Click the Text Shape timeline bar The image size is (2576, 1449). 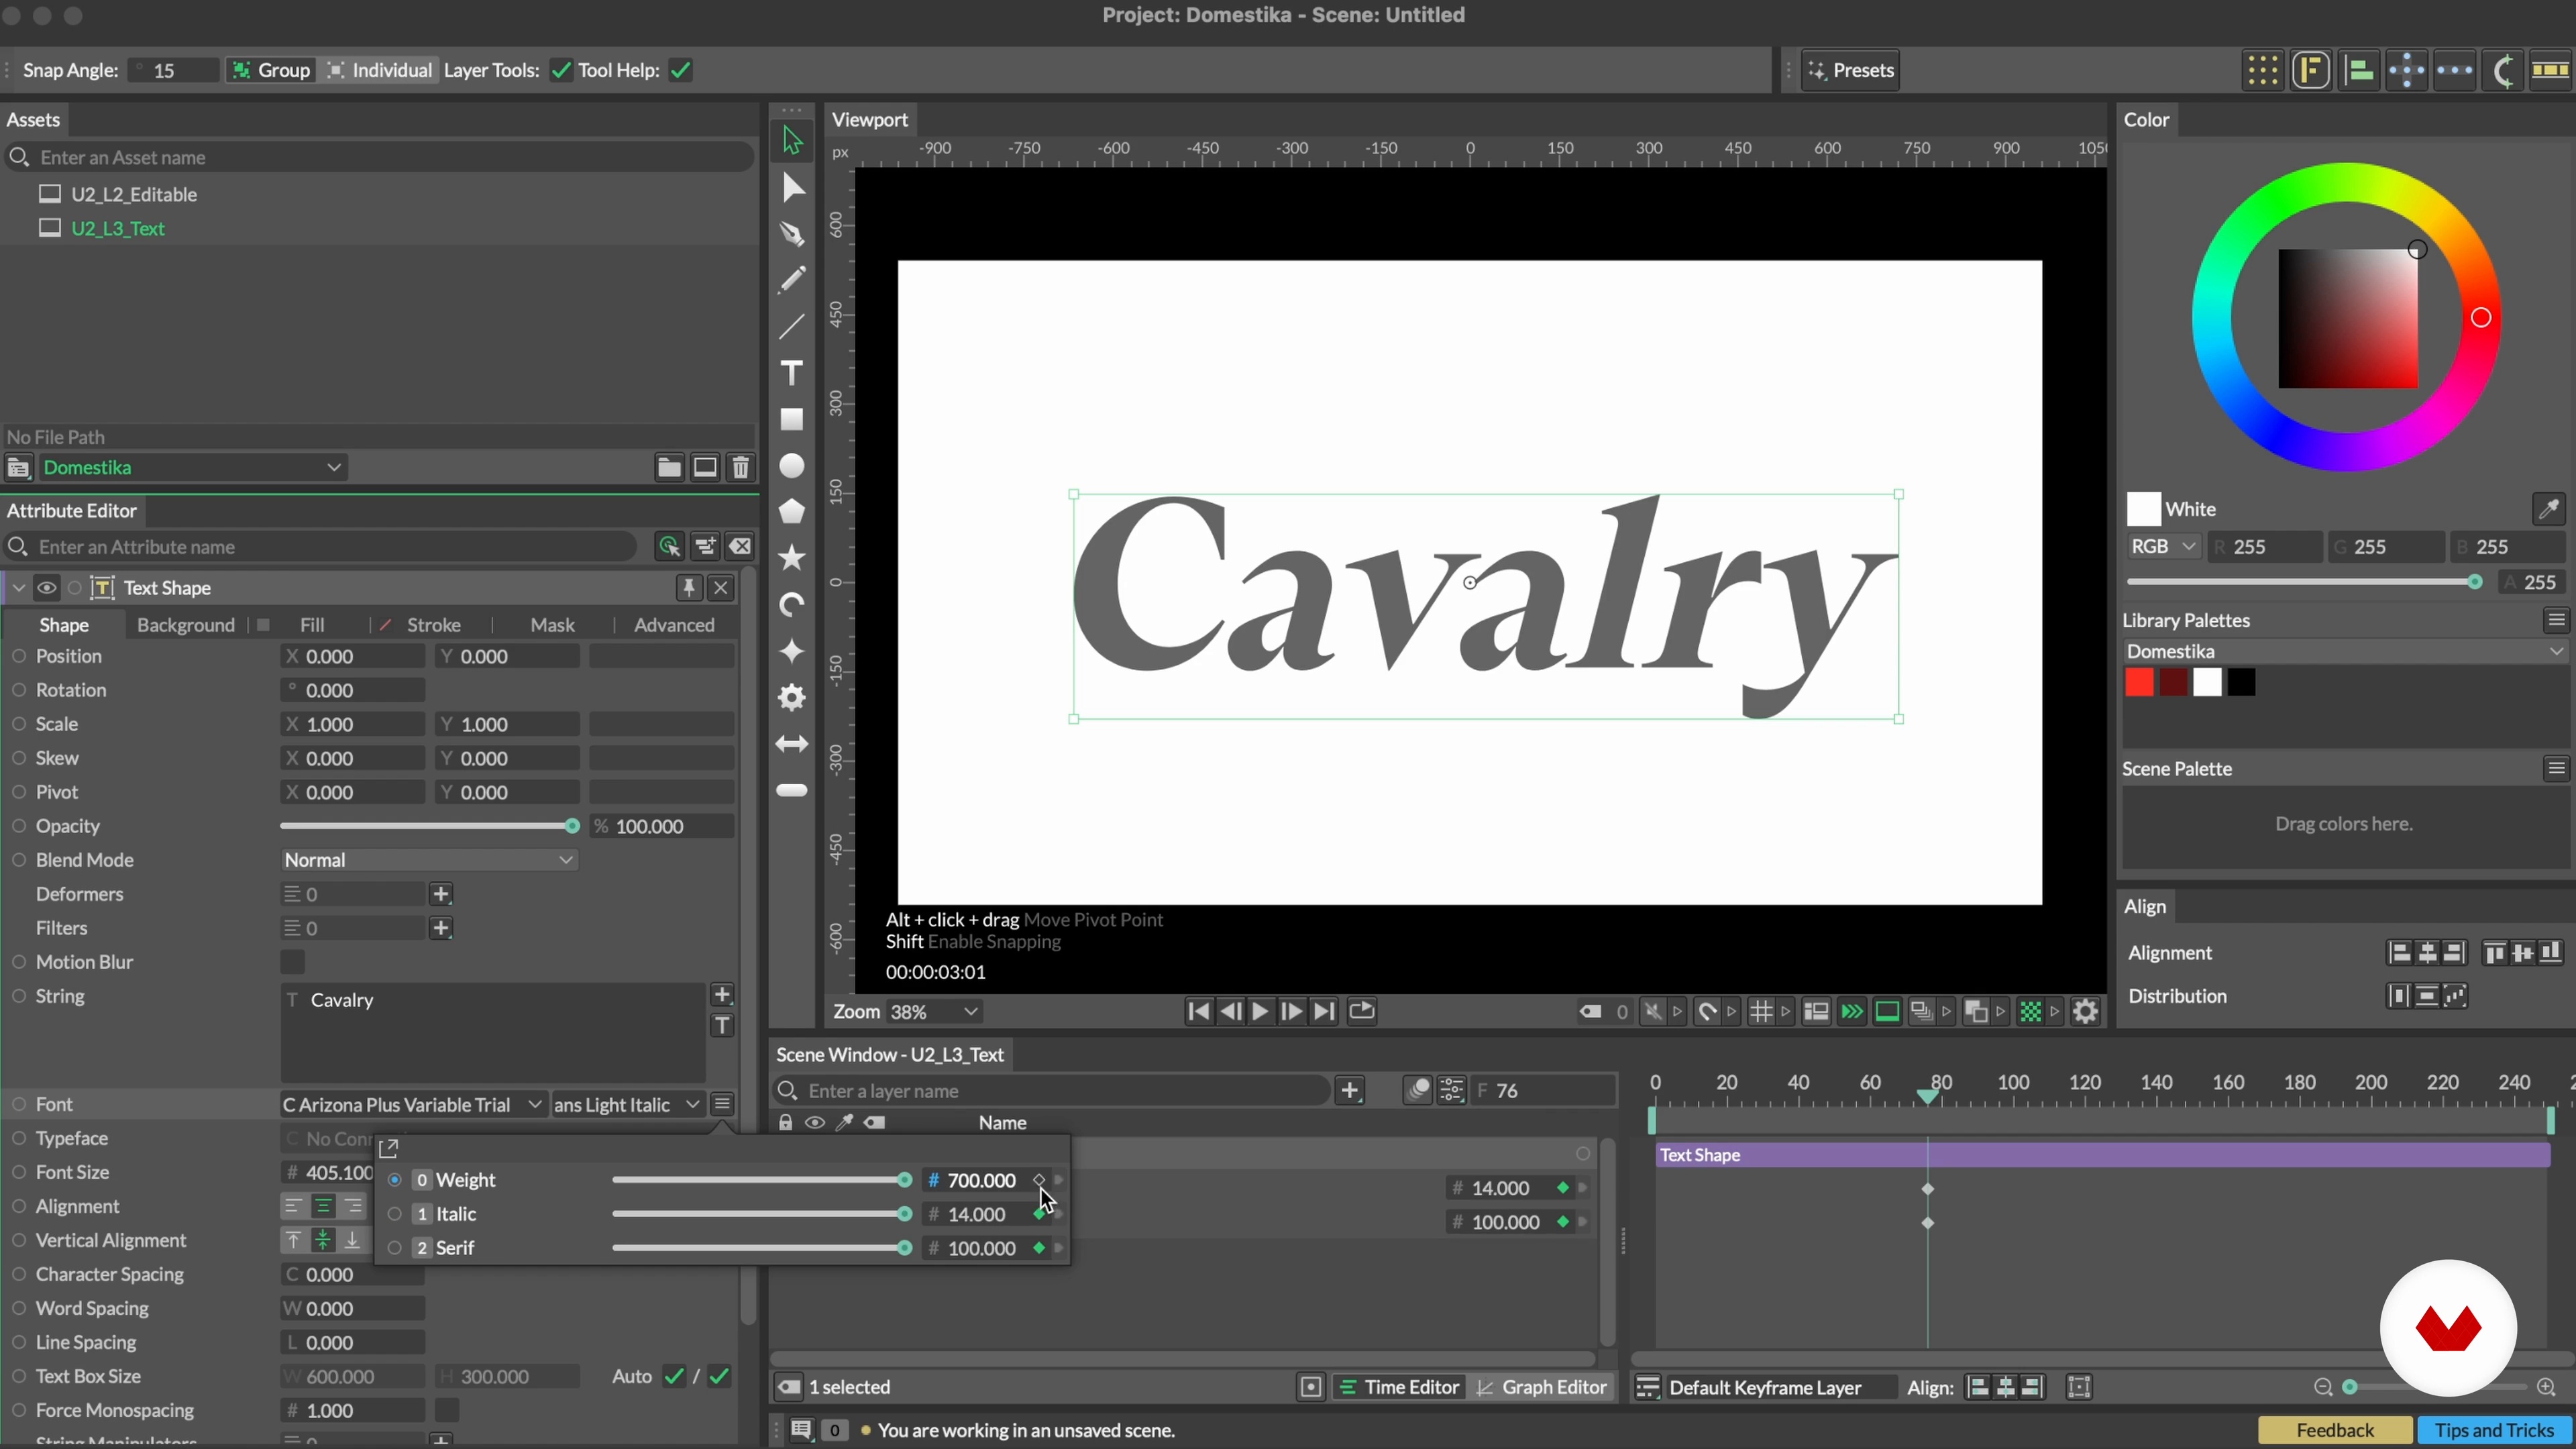[2102, 1155]
